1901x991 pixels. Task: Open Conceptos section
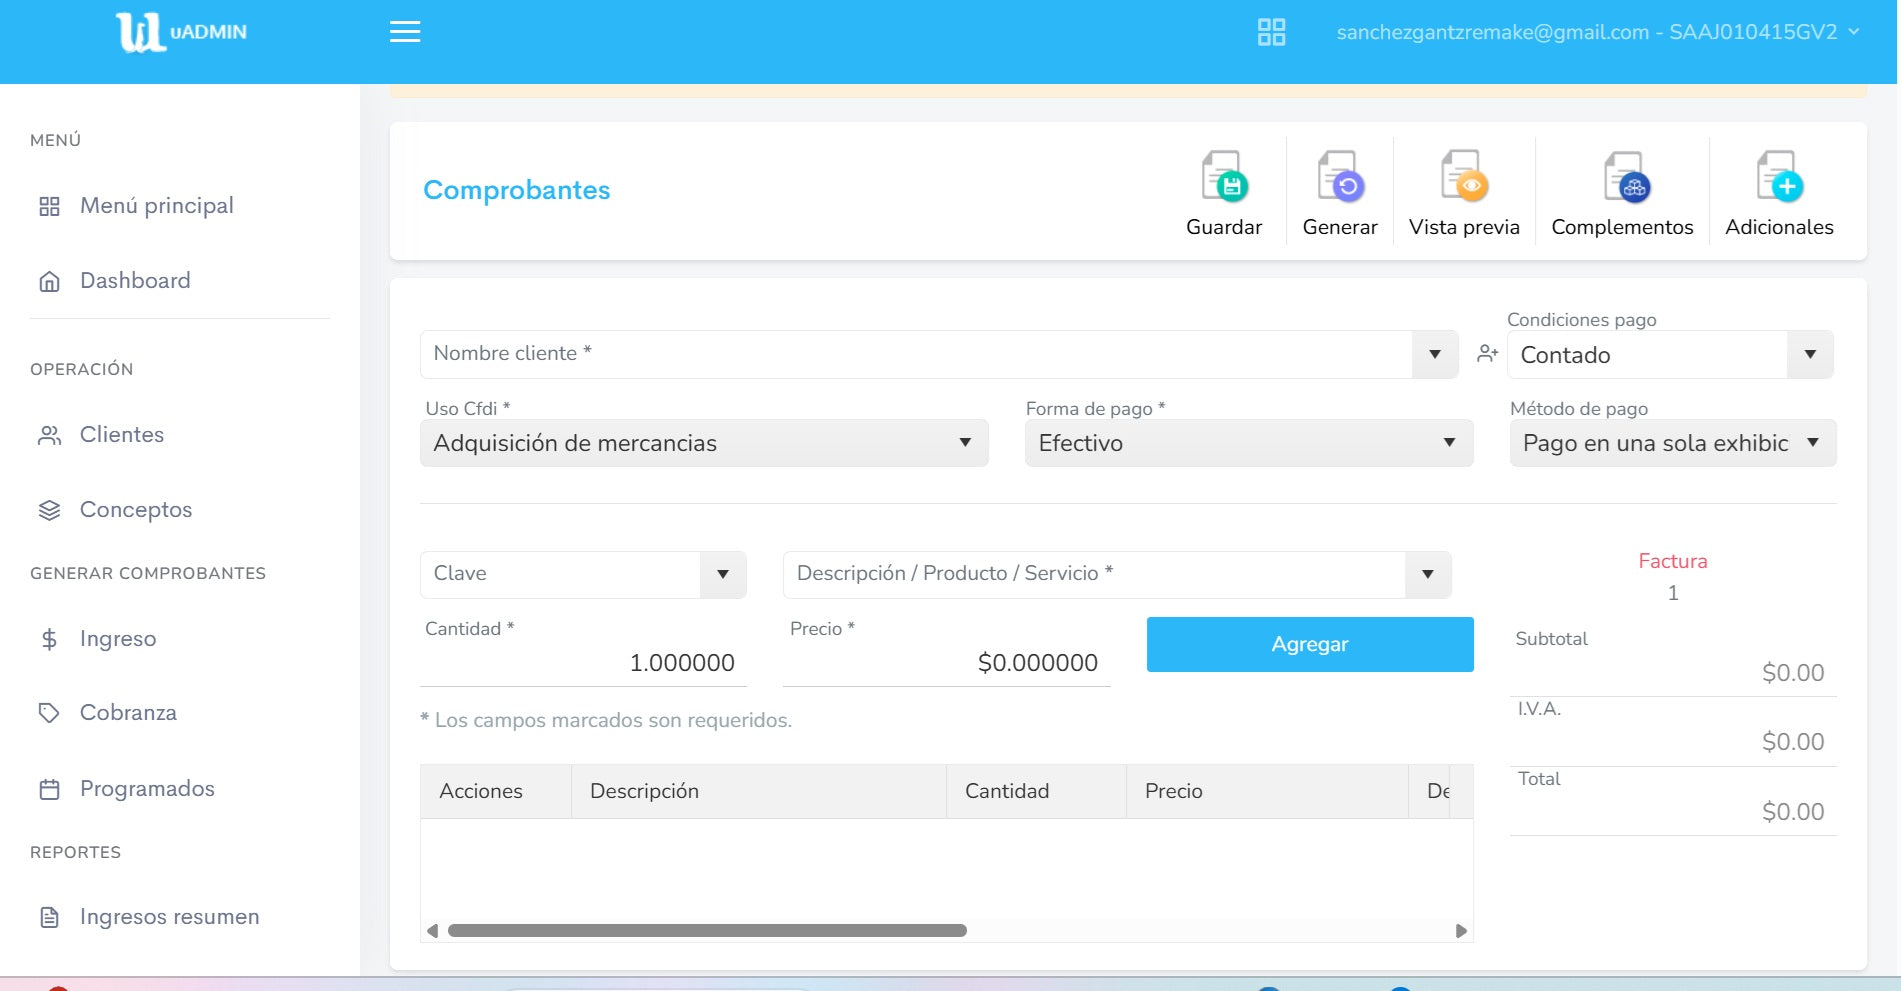pos(136,510)
